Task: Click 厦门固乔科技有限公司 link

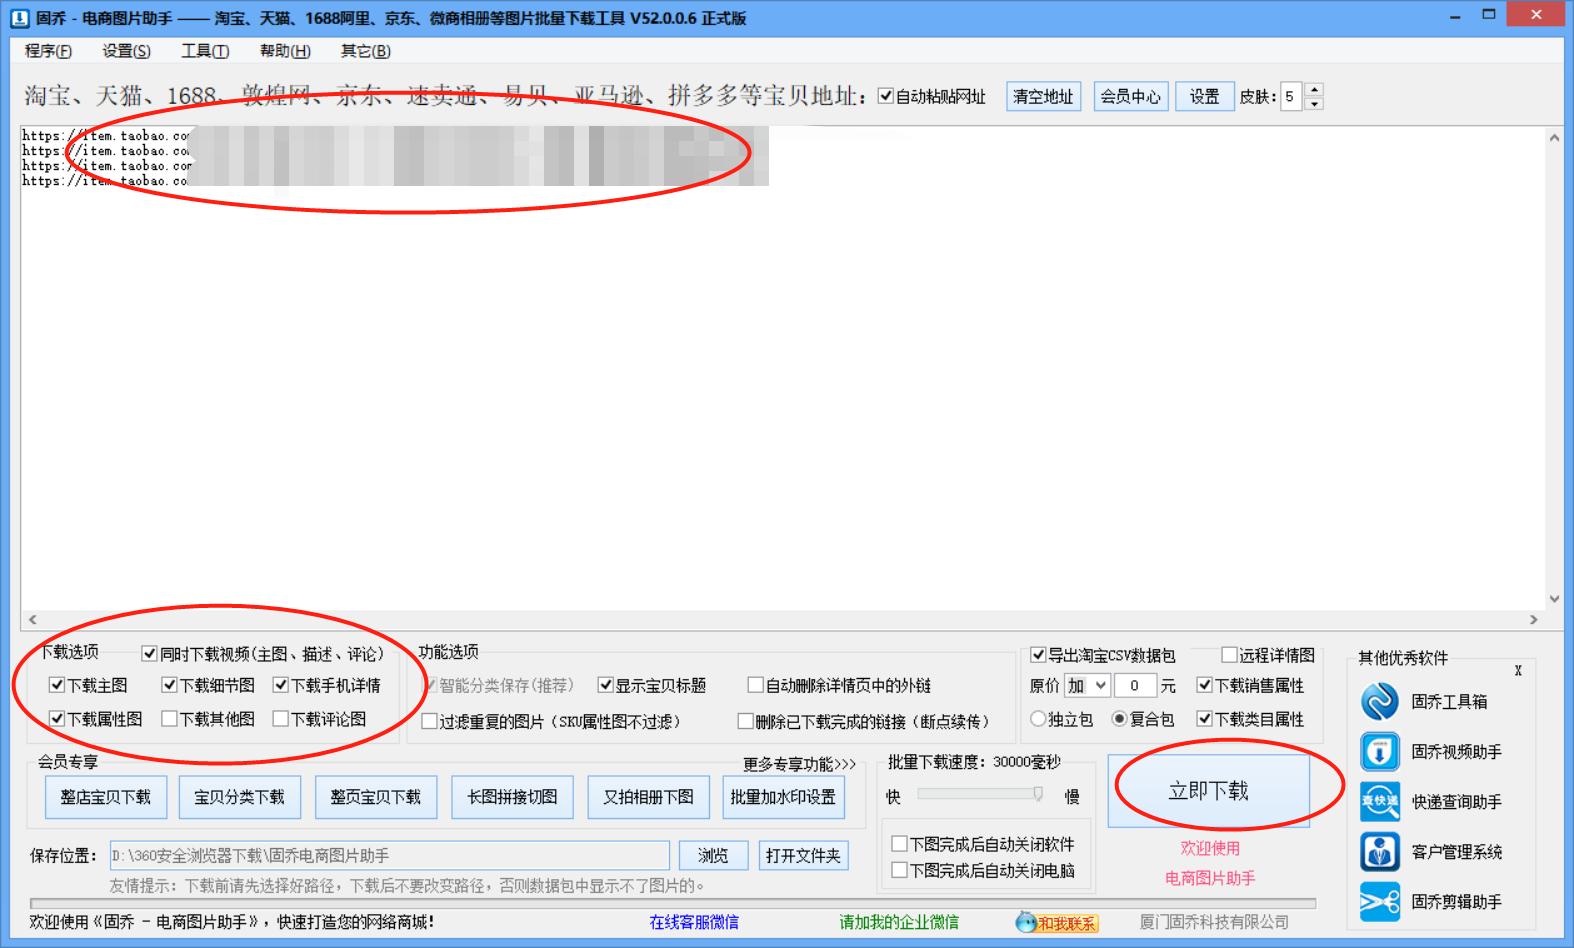Action: (1214, 922)
